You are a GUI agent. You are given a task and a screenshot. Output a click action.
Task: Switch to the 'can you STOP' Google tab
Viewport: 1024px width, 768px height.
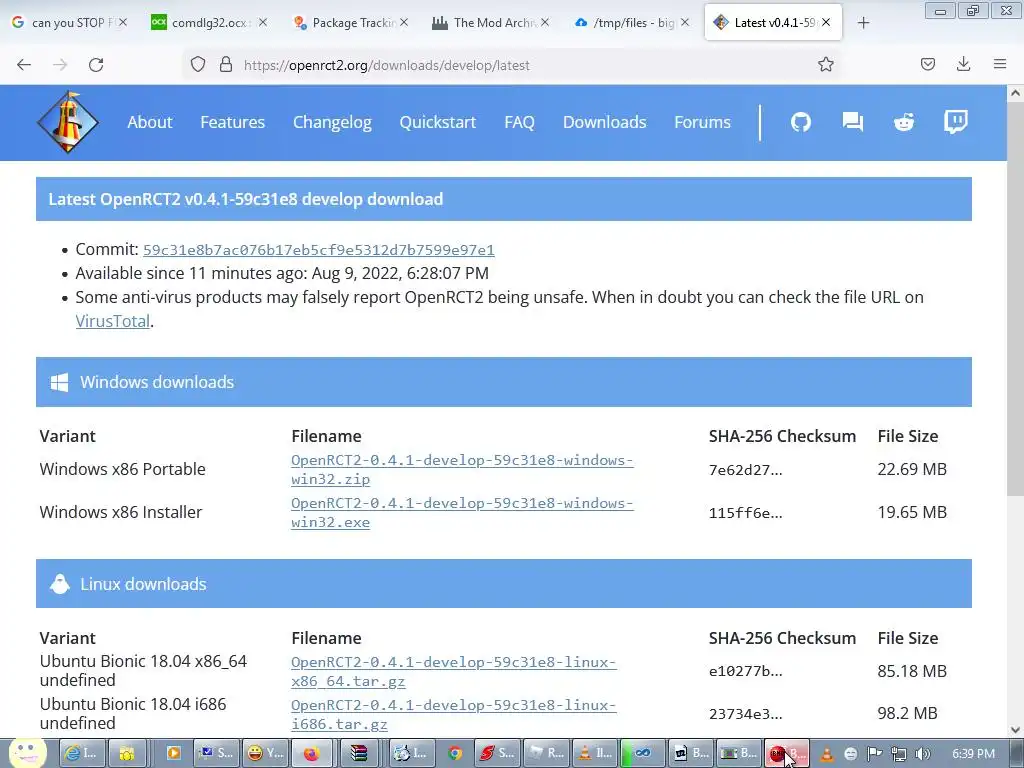(x=70, y=22)
